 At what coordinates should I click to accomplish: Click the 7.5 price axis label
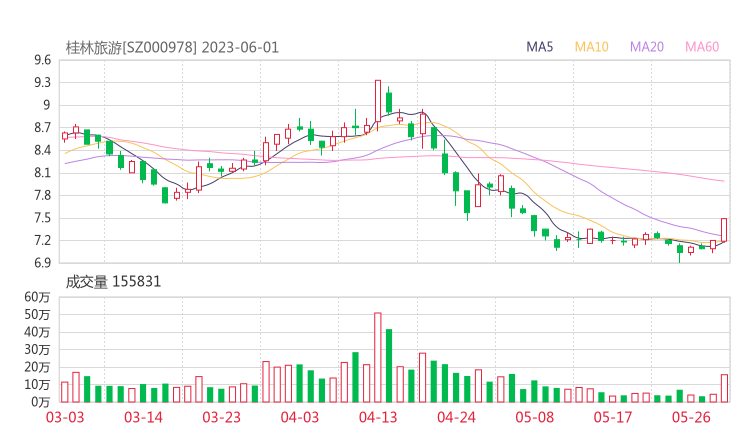42,218
